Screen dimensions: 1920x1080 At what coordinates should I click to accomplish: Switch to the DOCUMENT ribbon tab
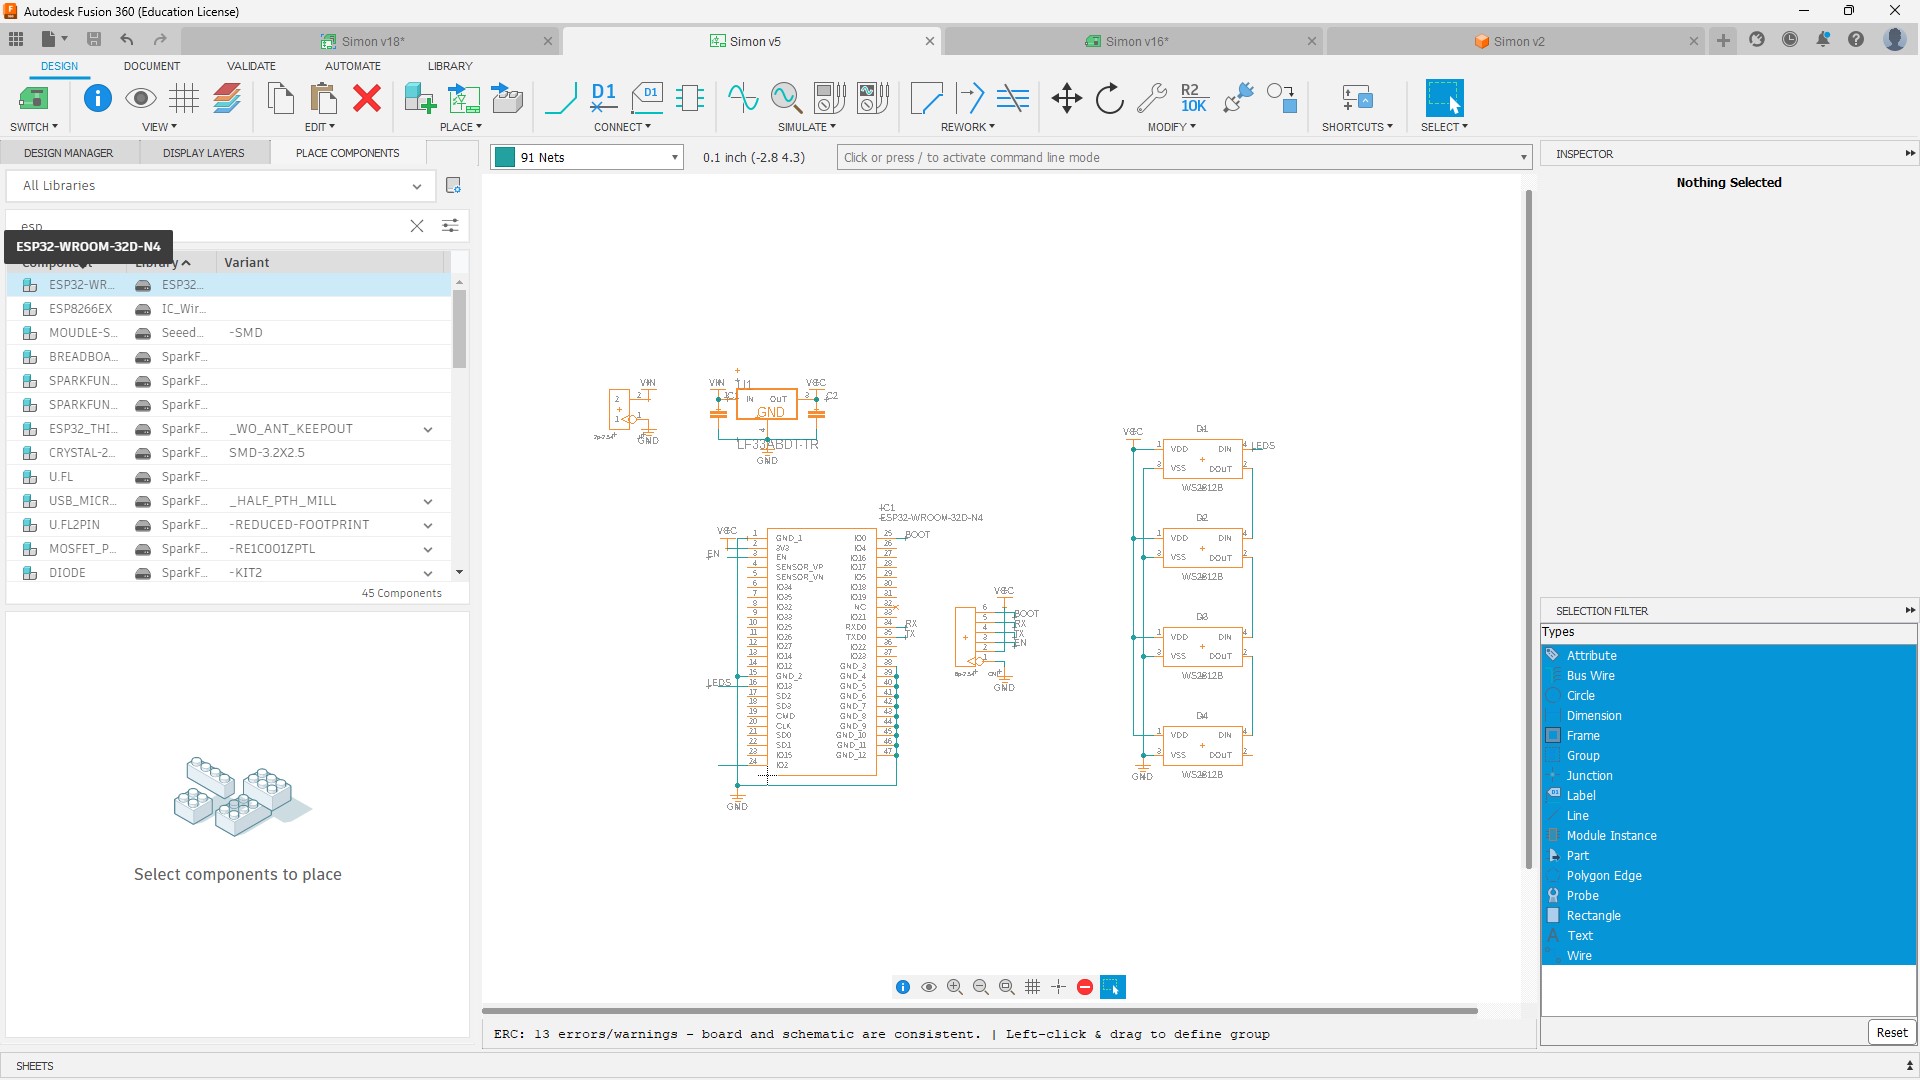click(152, 66)
